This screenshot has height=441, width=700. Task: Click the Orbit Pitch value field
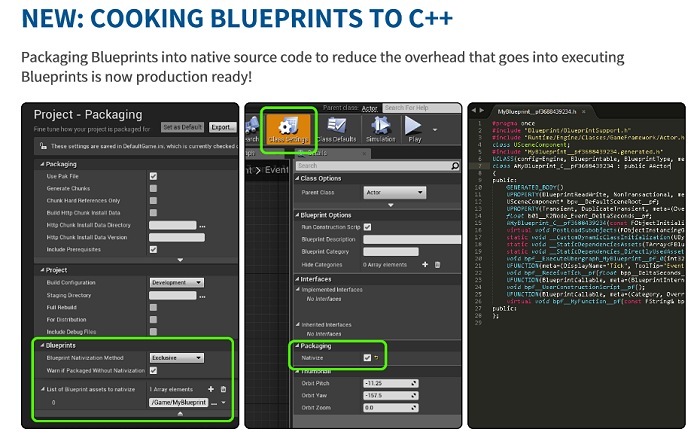point(391,383)
